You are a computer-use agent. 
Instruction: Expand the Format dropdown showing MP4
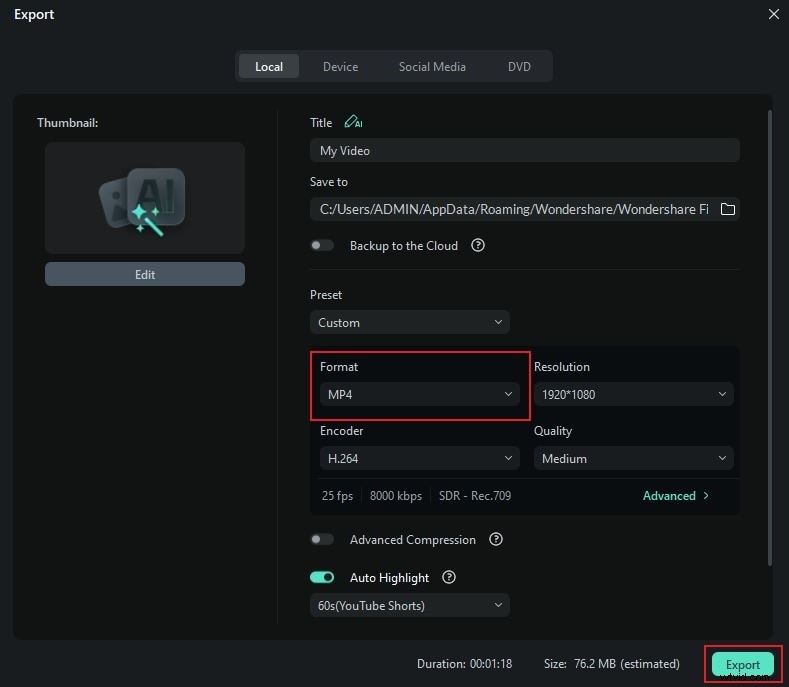[x=419, y=394]
